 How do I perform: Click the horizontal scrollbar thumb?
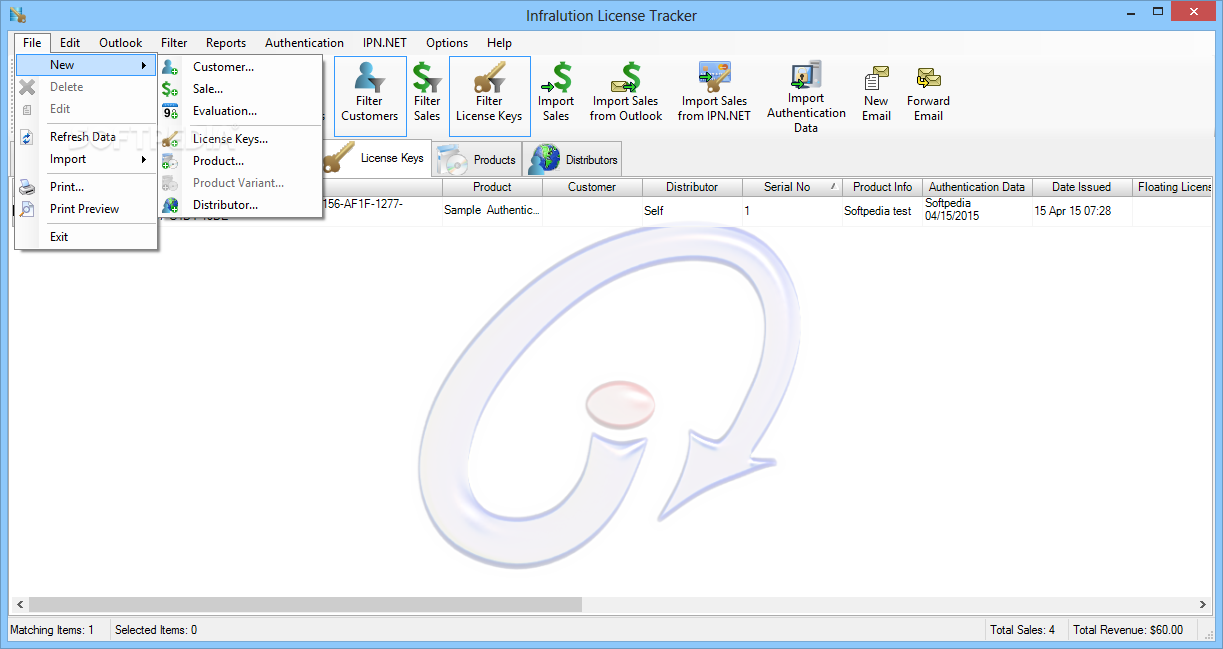(305, 605)
